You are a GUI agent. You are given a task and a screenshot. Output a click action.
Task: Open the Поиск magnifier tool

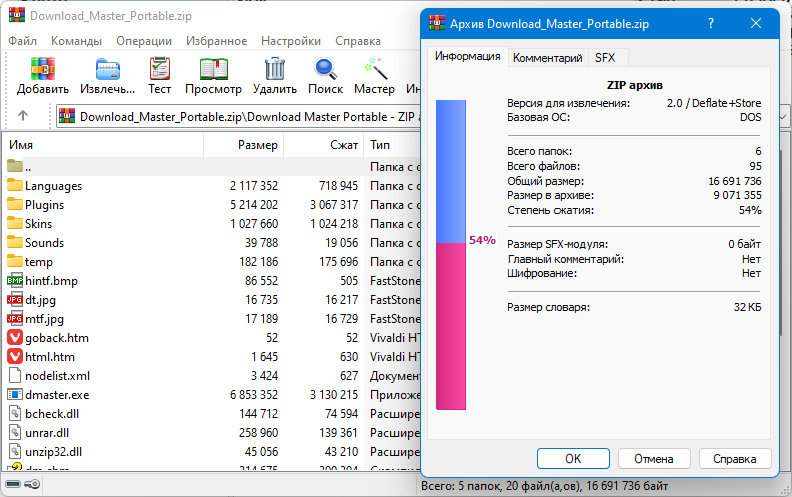(325, 69)
